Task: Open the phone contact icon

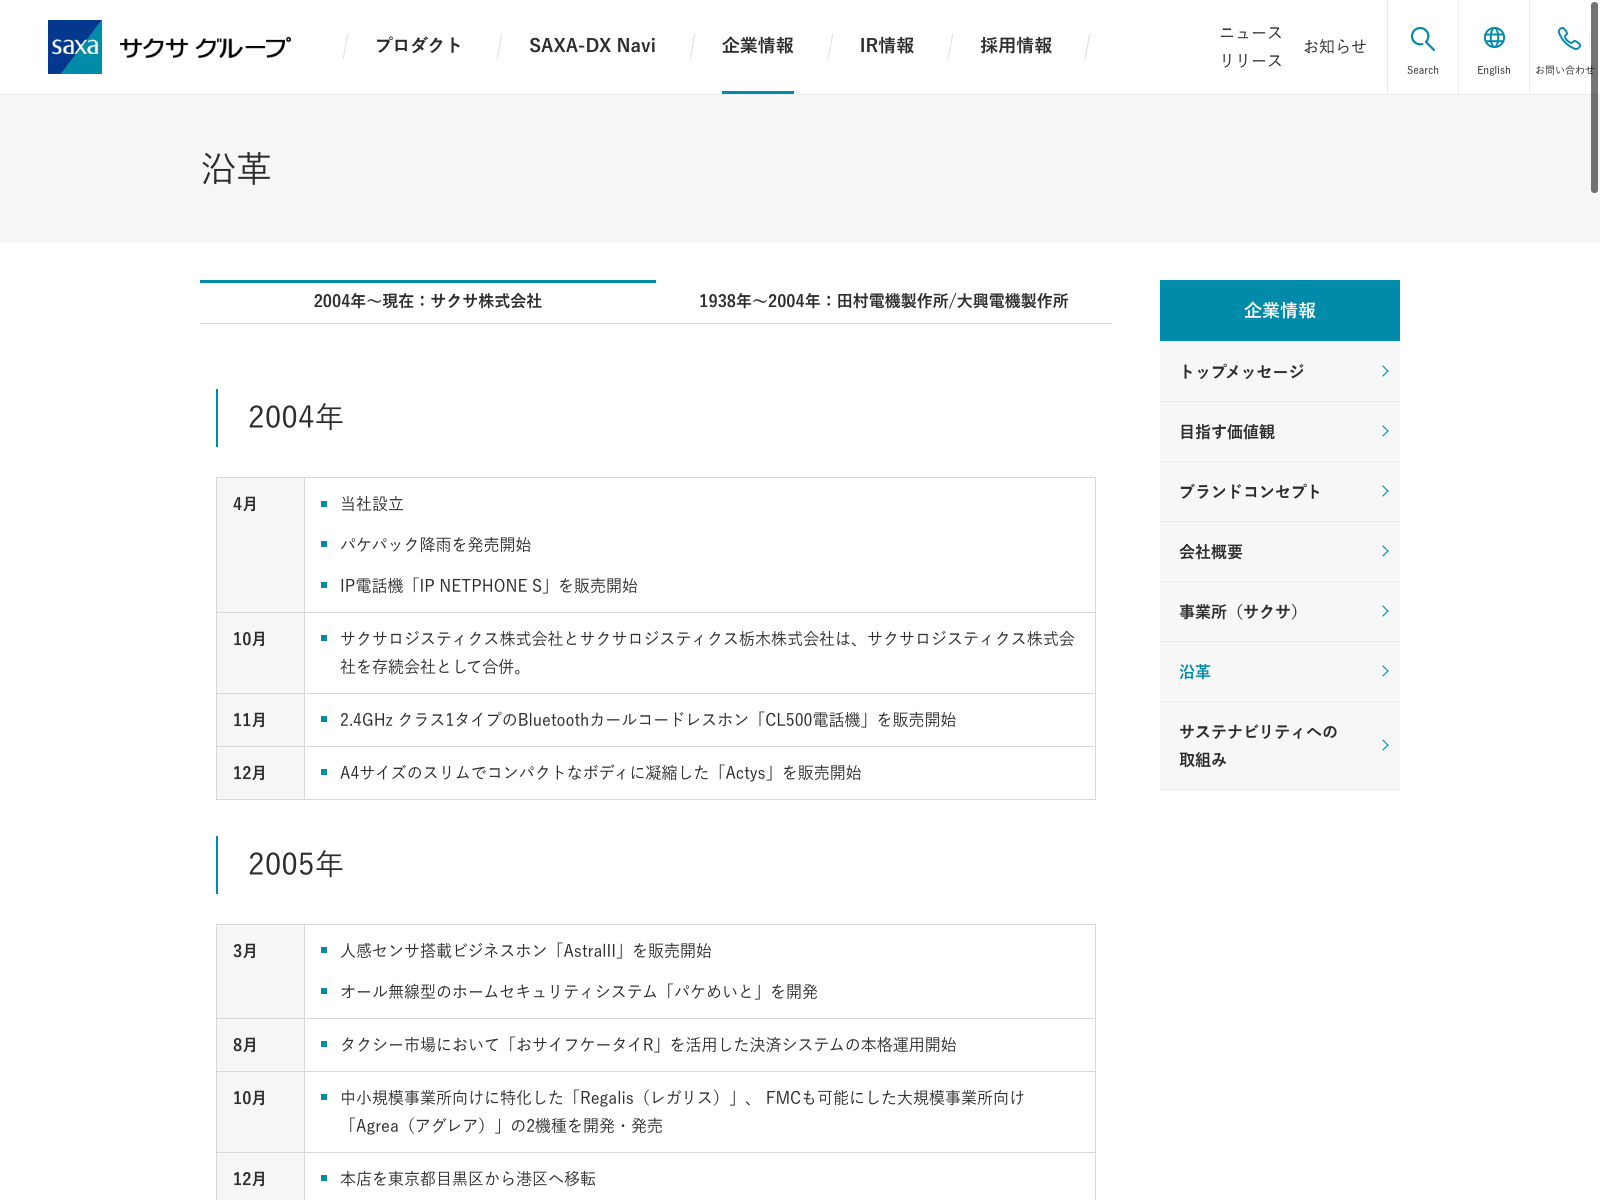Action: 1569,39
